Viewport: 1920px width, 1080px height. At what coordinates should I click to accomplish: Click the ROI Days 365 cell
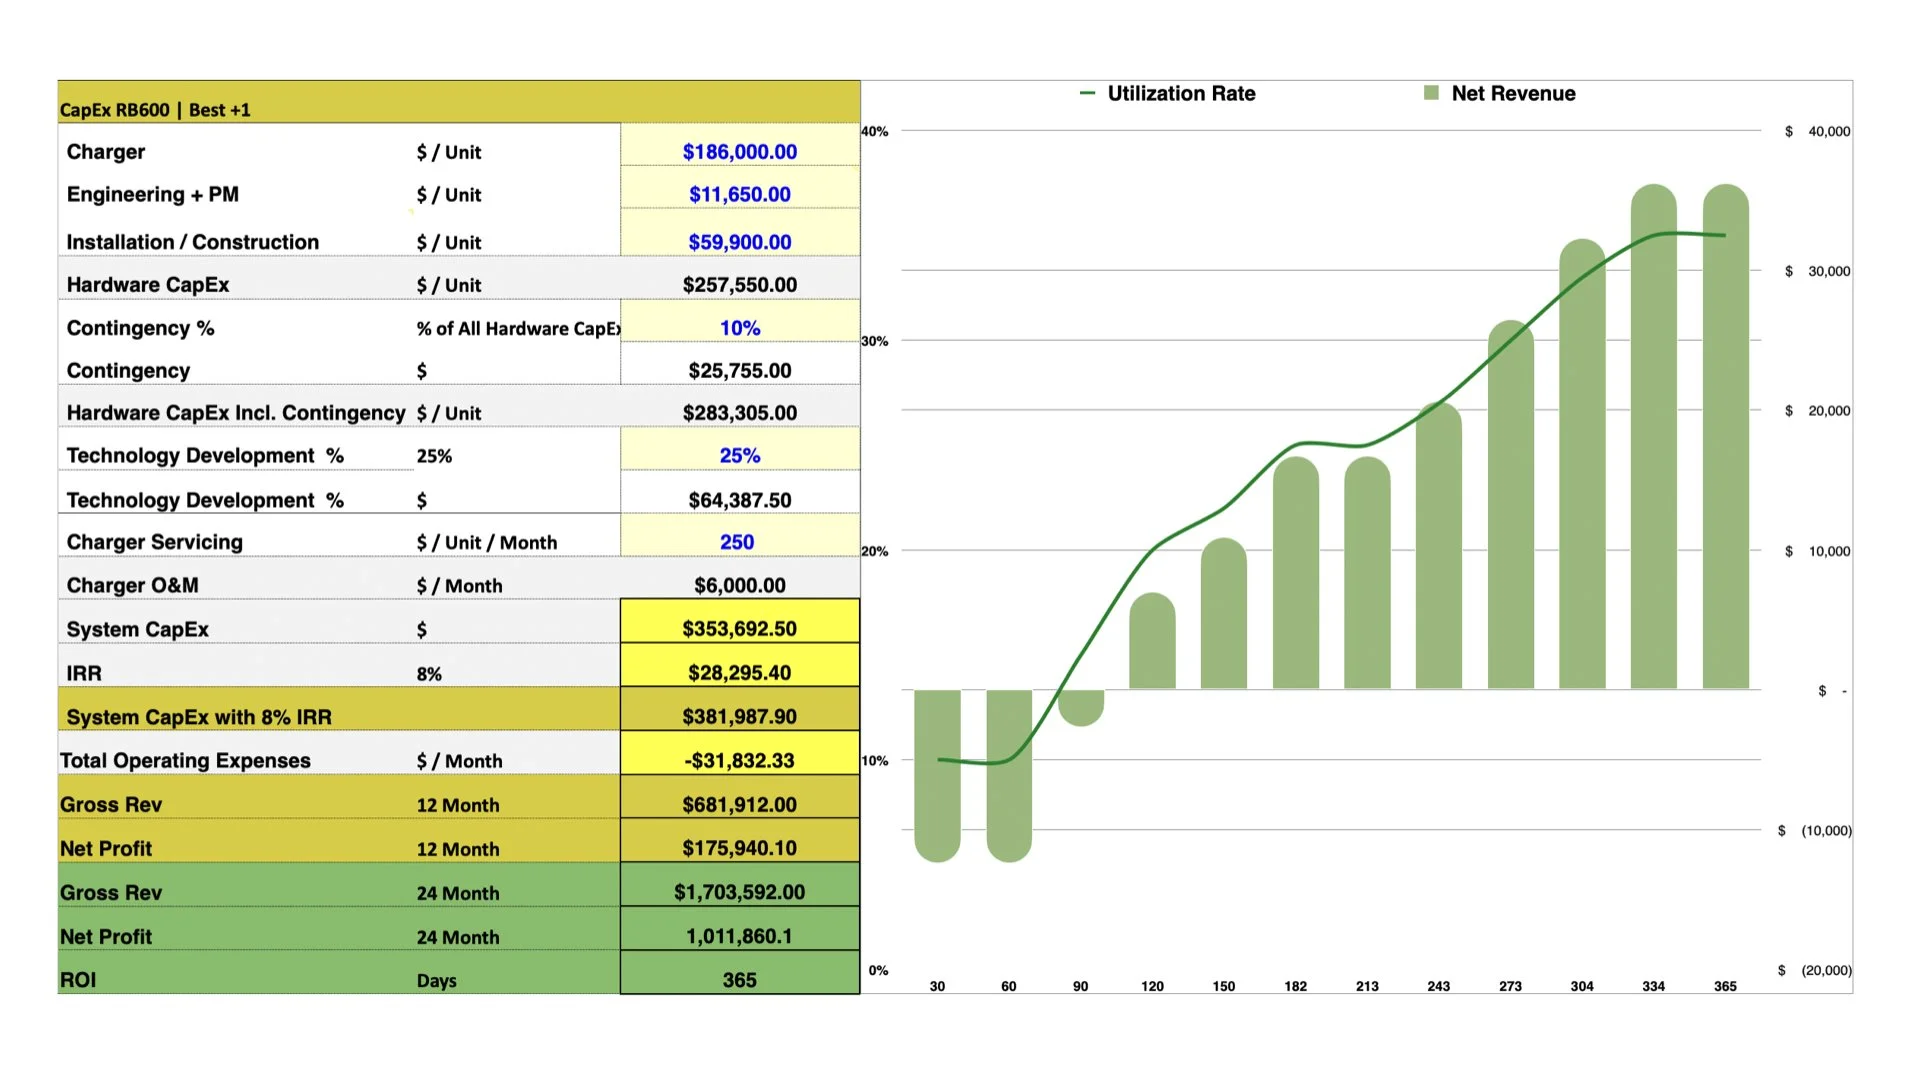point(739,980)
